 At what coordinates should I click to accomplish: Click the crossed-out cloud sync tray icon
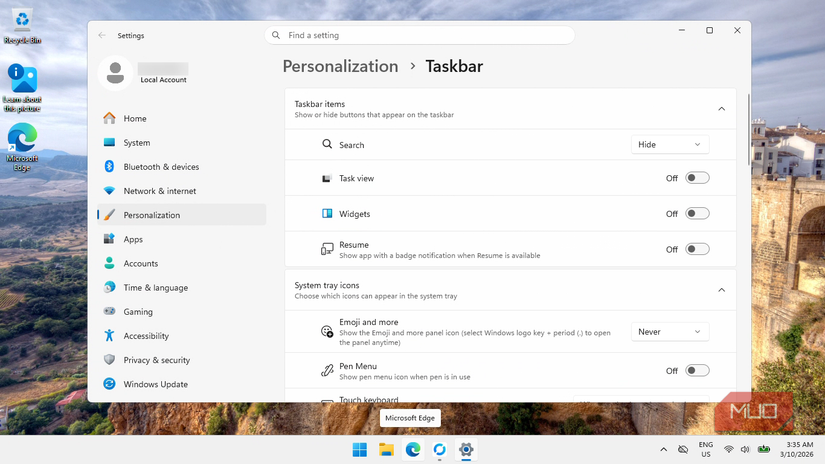click(x=683, y=450)
